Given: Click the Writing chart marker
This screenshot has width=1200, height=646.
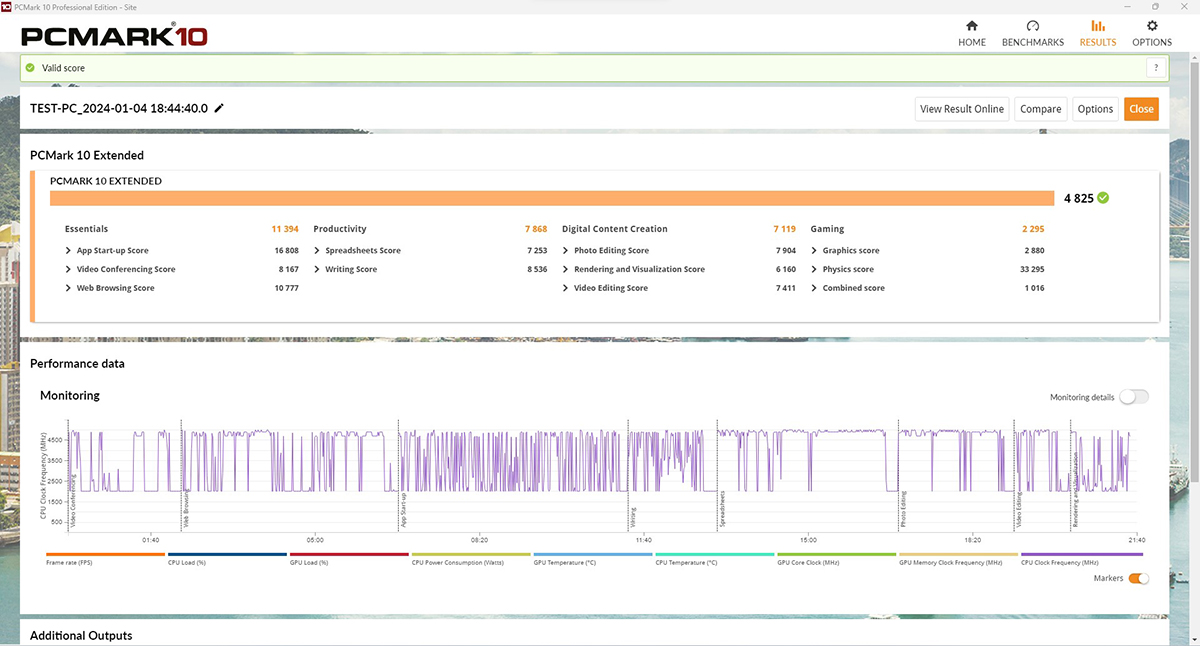Looking at the screenshot, I should click(633, 518).
